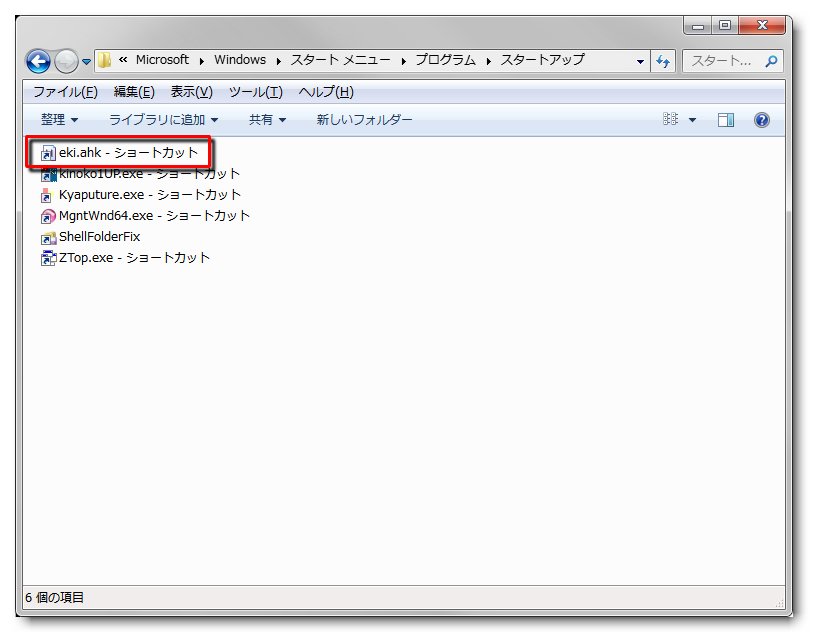Expand the arrow after スタート メニュー
This screenshot has height=644, width=820.
point(404,61)
